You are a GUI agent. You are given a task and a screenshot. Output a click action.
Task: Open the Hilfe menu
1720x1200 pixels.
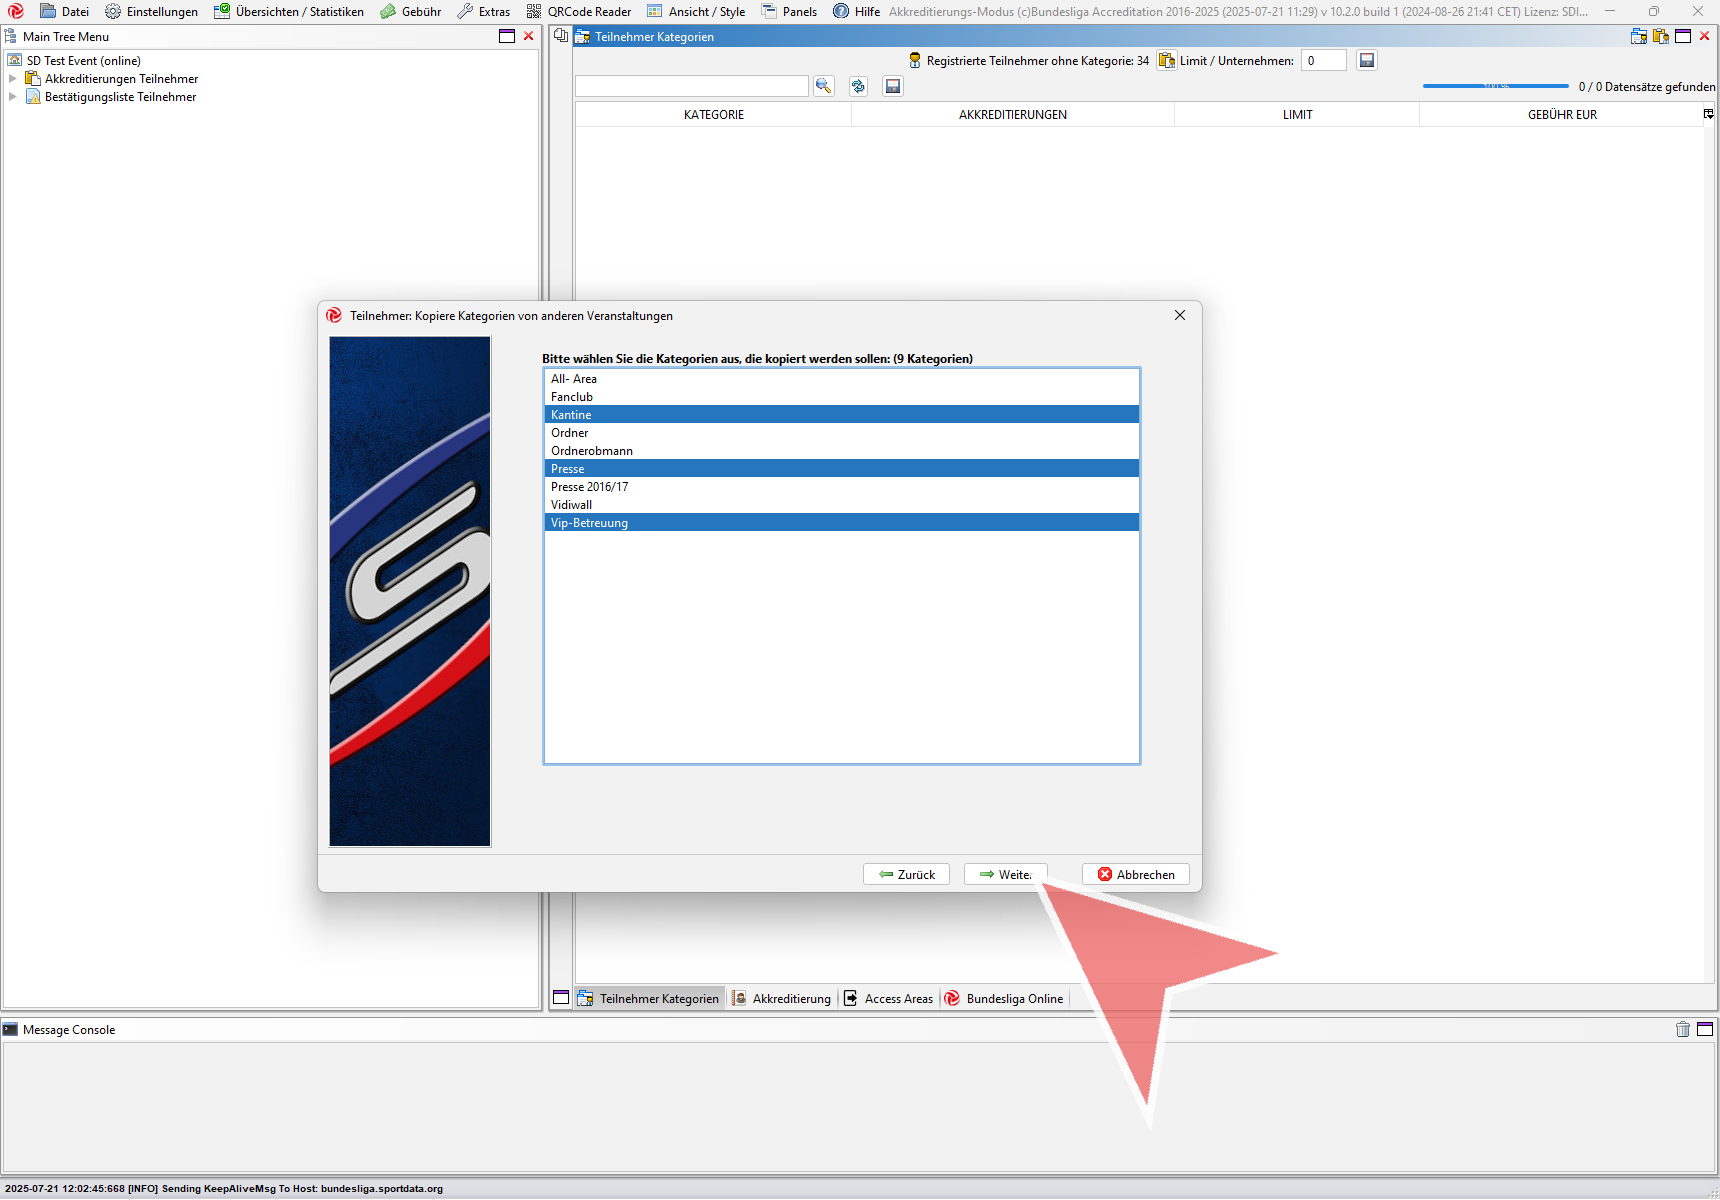(857, 11)
